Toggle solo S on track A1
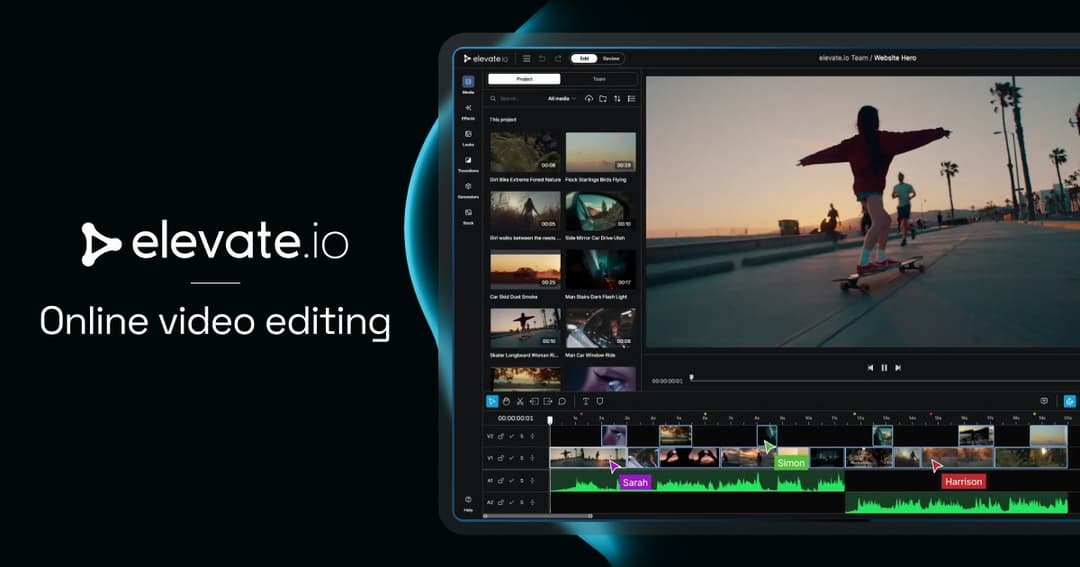Screen dimensions: 1080x567 click(x=521, y=480)
